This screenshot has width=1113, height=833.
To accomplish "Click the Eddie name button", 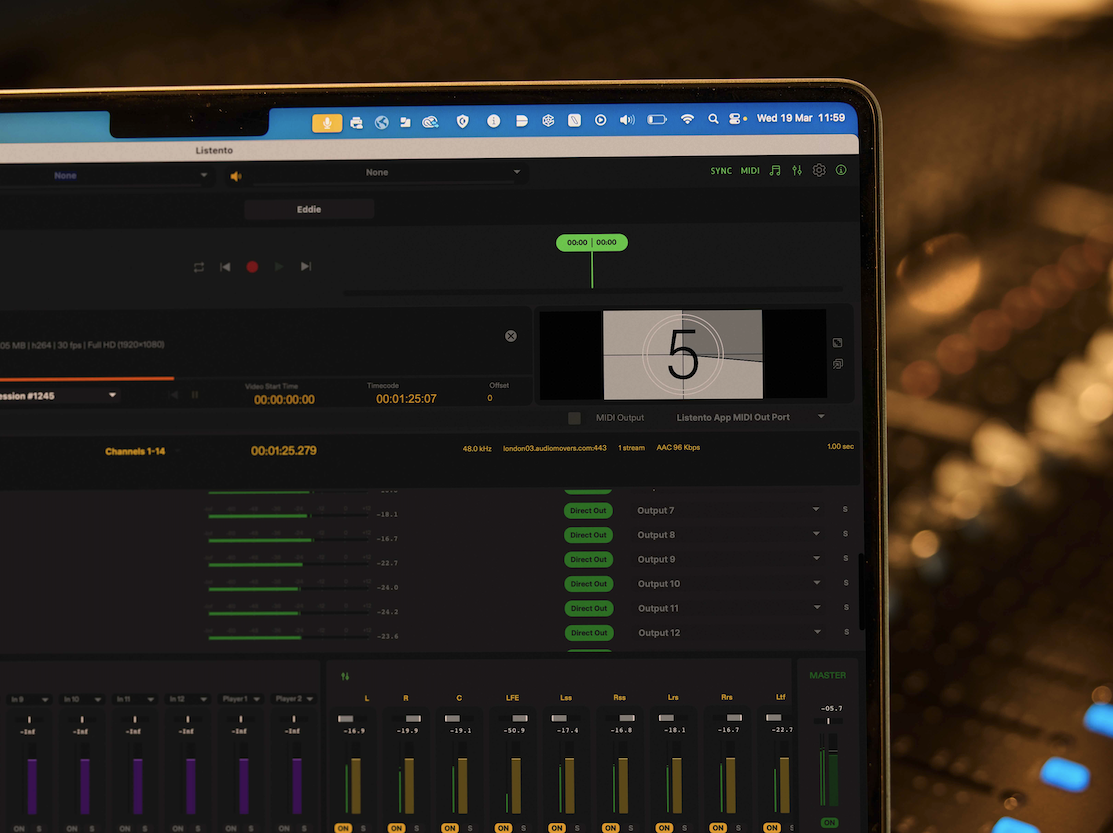I will click(308, 208).
